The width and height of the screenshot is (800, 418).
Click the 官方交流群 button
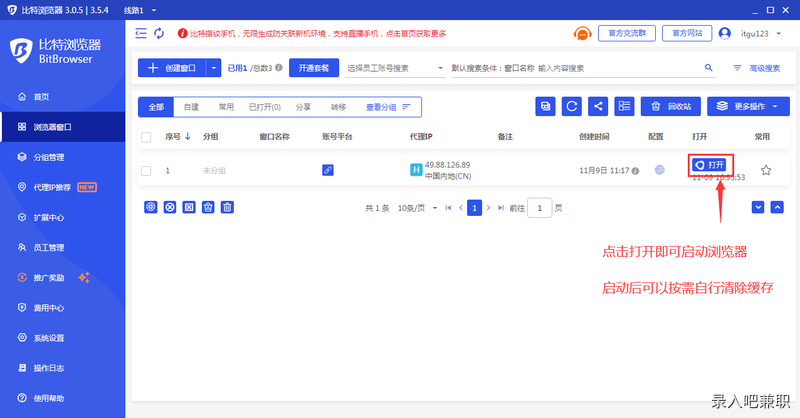pyautogui.click(x=627, y=33)
